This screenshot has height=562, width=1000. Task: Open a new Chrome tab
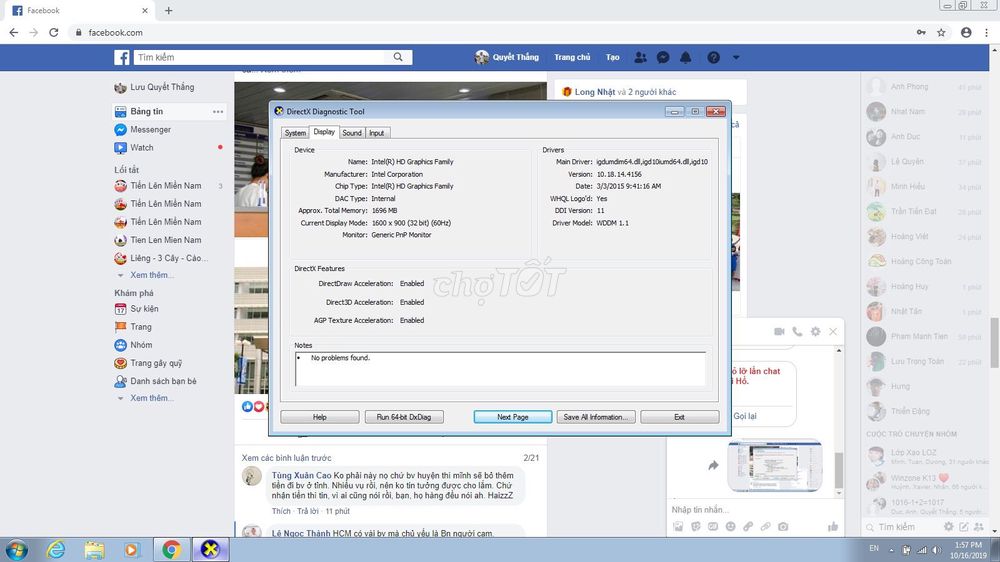[x=168, y=11]
